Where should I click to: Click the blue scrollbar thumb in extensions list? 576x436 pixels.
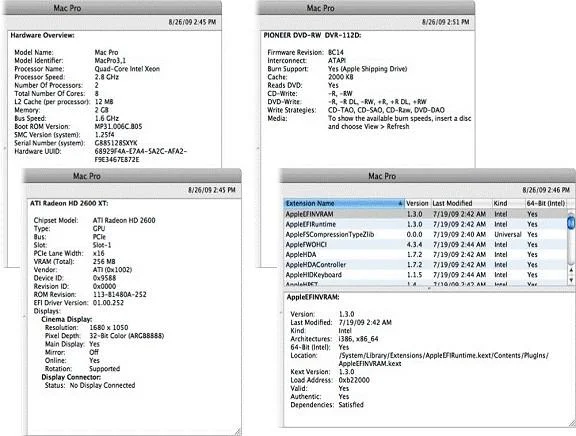click(571, 223)
